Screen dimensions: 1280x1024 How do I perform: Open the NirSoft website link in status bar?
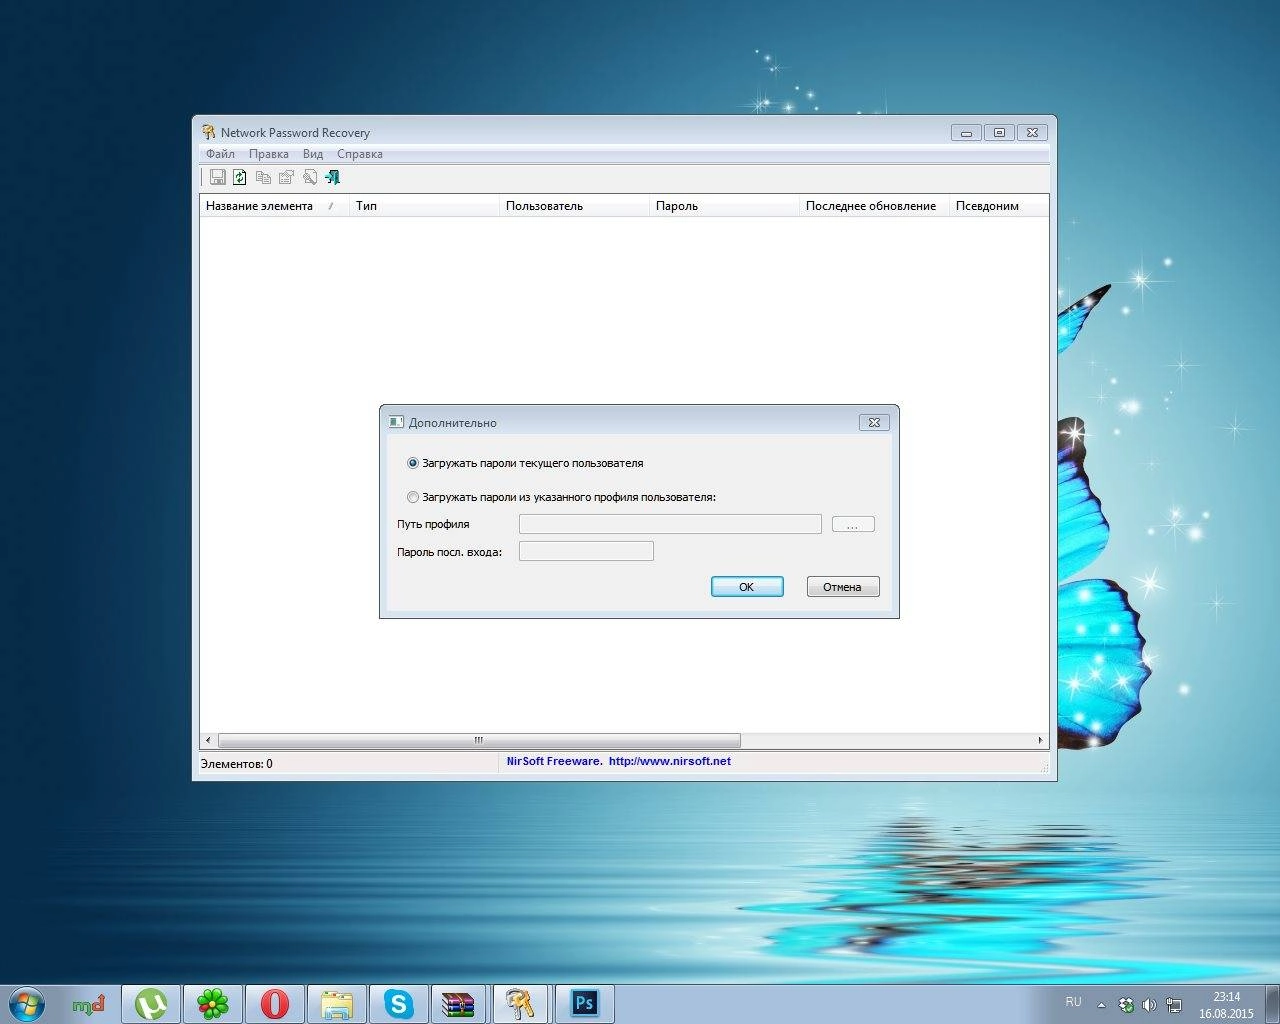coord(669,761)
